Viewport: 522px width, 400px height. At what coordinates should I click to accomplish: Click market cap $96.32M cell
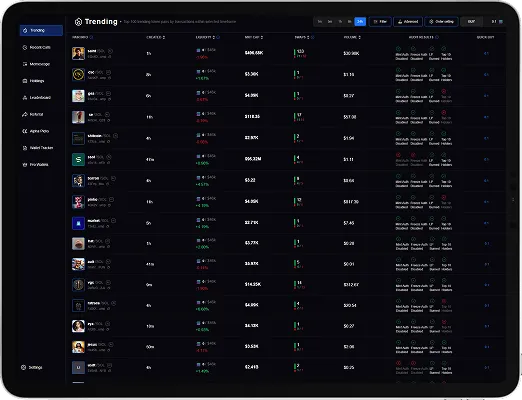pyautogui.click(x=253, y=159)
